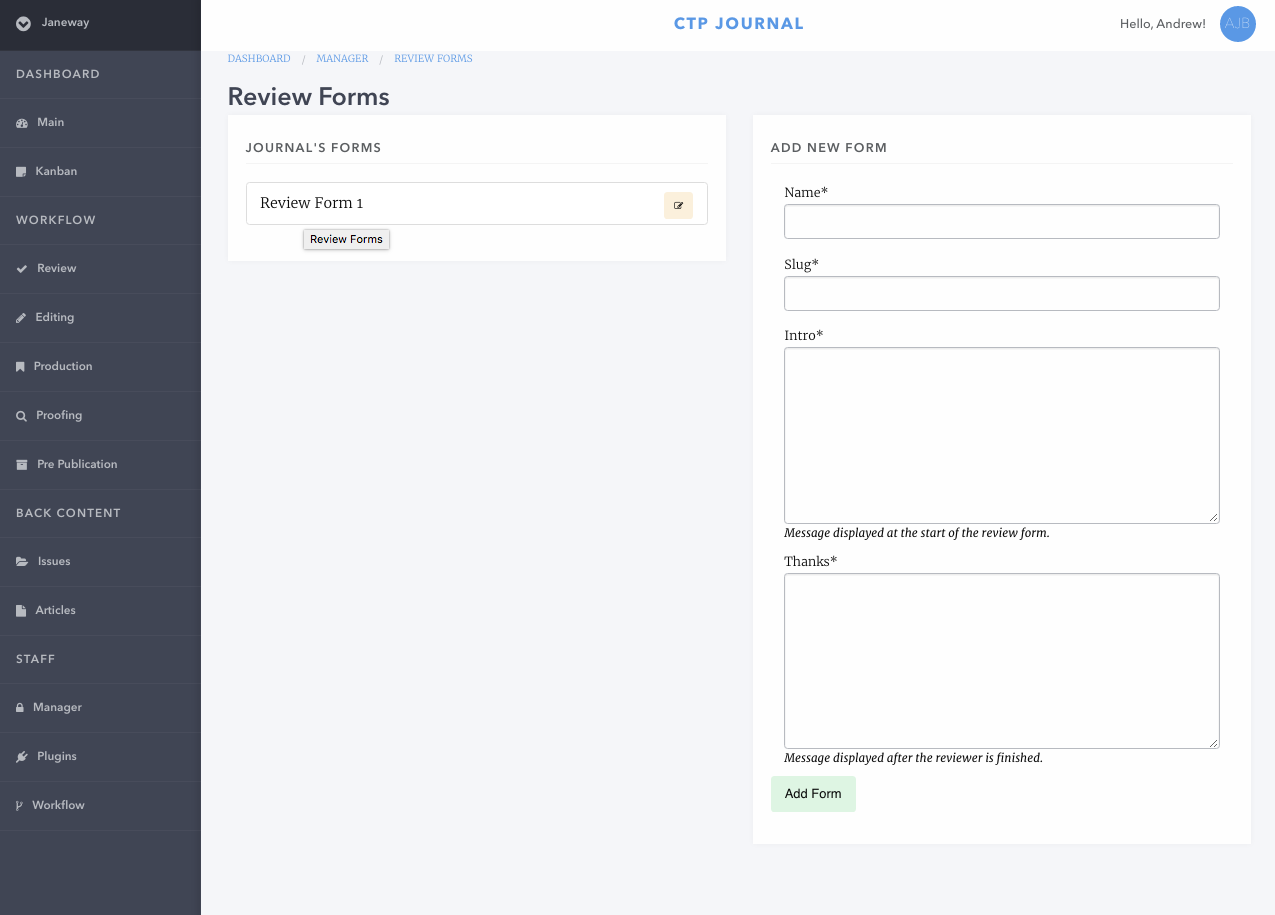Click inside the Name input field
This screenshot has width=1275, height=915.
(x=1001, y=221)
